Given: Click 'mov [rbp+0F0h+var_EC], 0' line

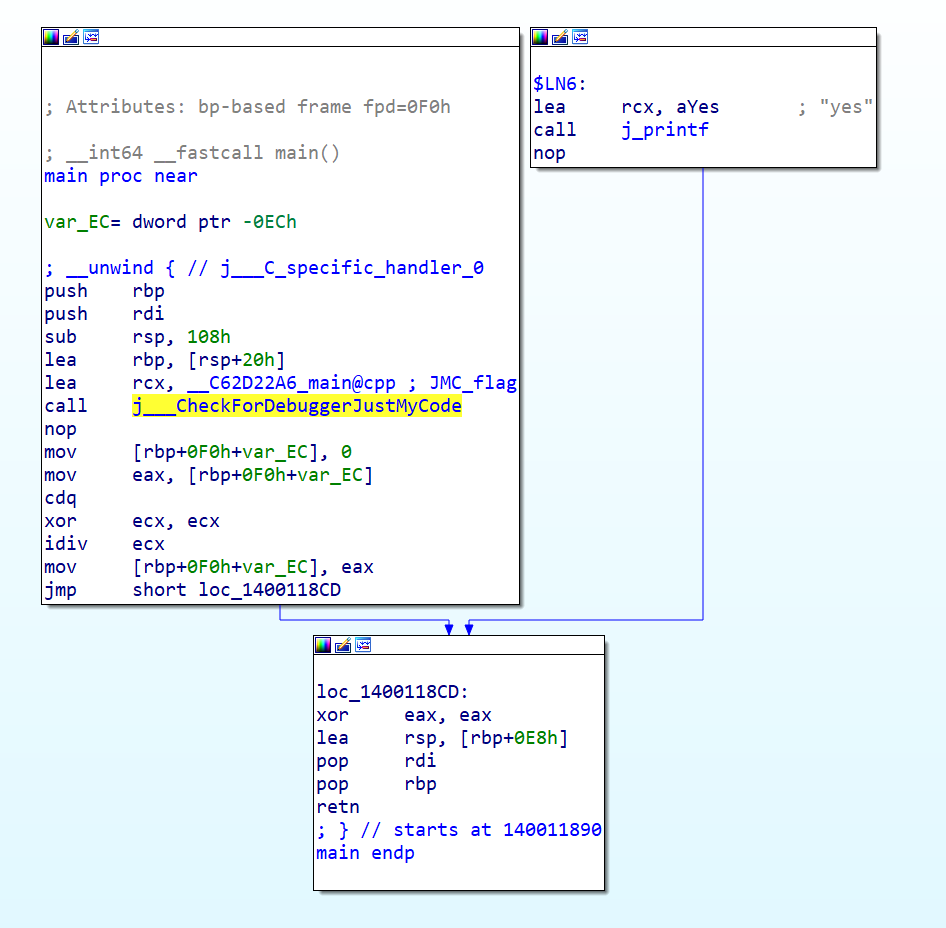Looking at the screenshot, I should (198, 453).
